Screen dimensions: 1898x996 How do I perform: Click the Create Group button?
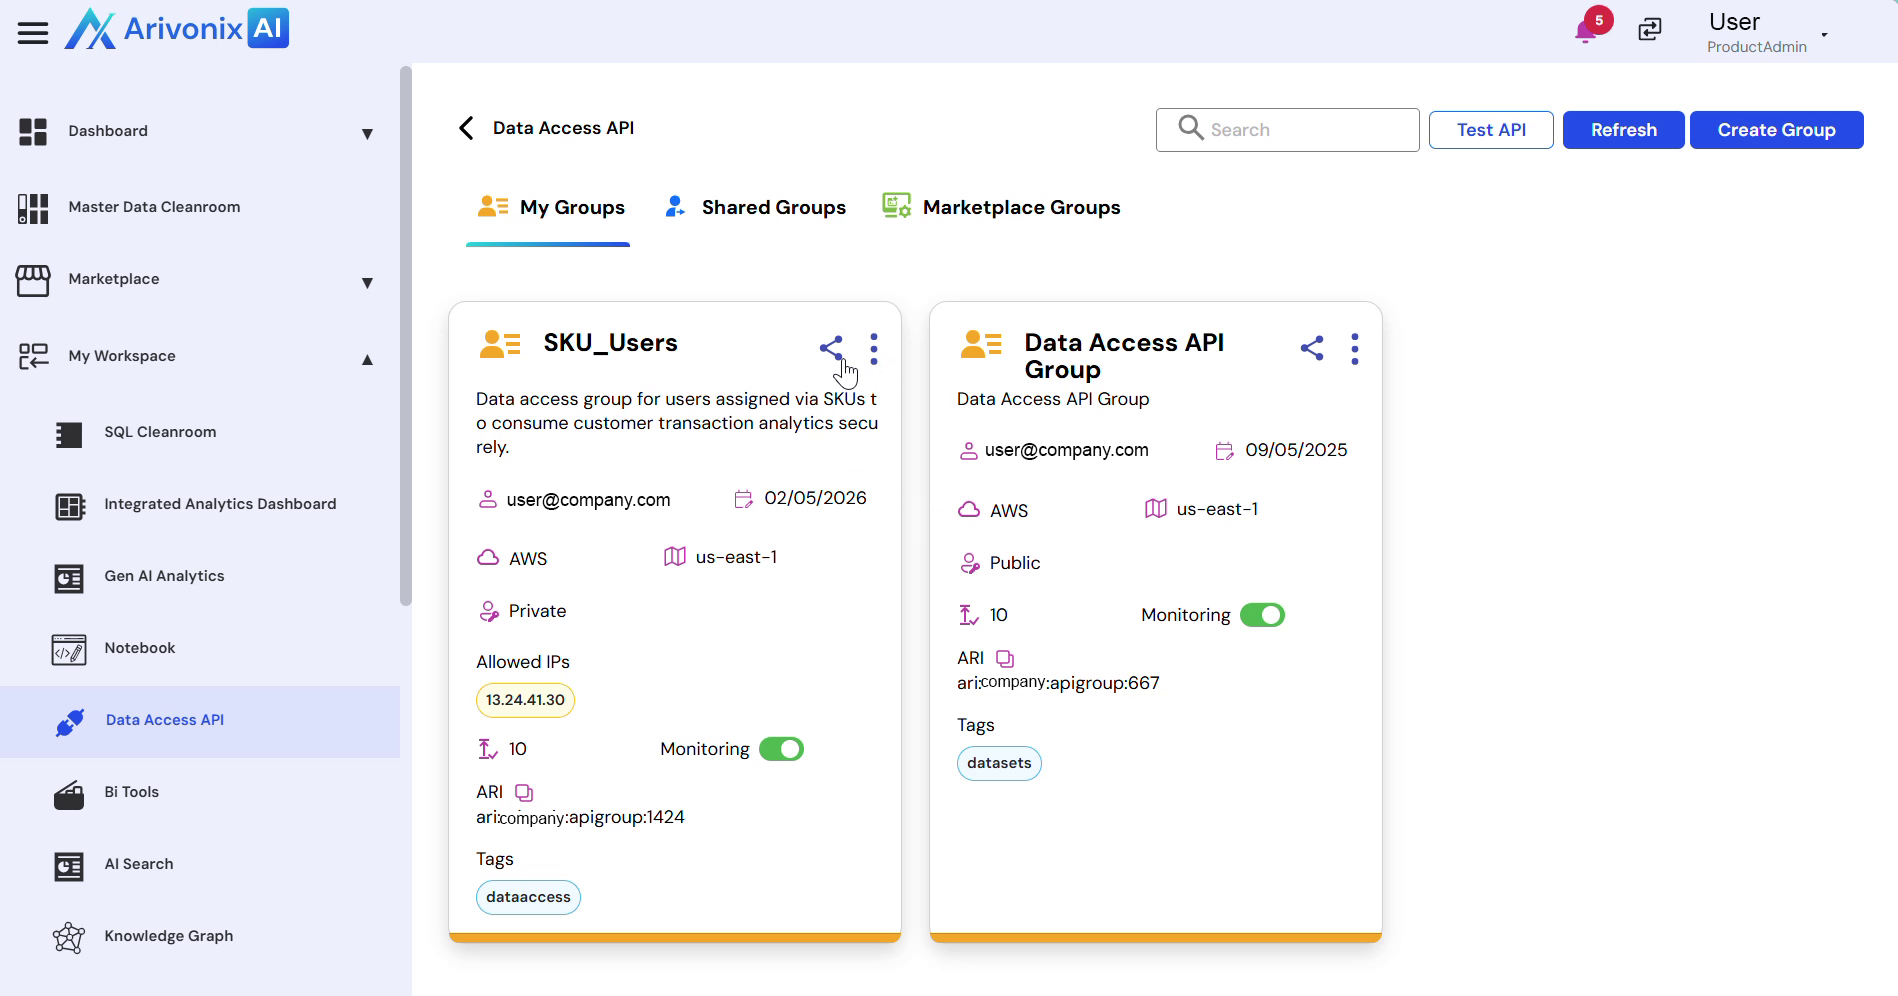point(1776,130)
